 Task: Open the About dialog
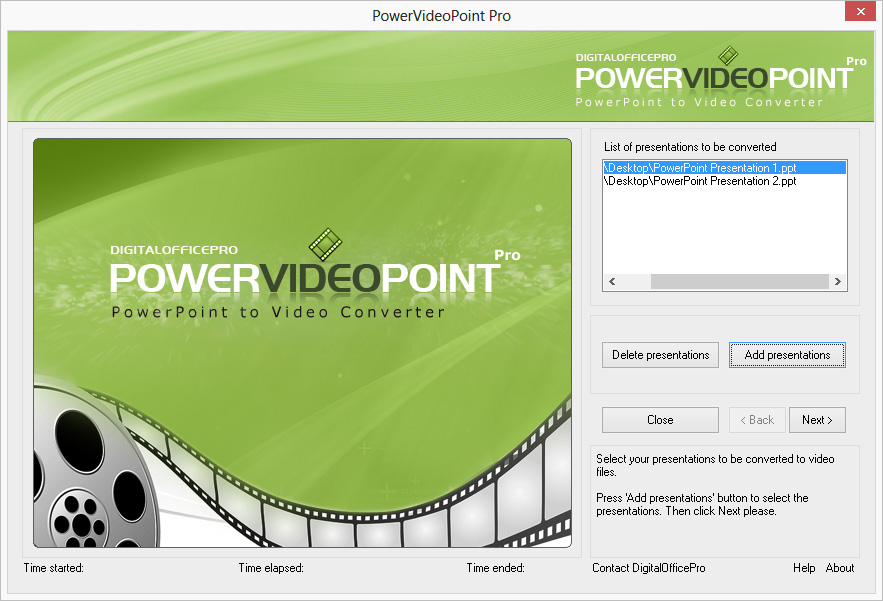(x=840, y=568)
